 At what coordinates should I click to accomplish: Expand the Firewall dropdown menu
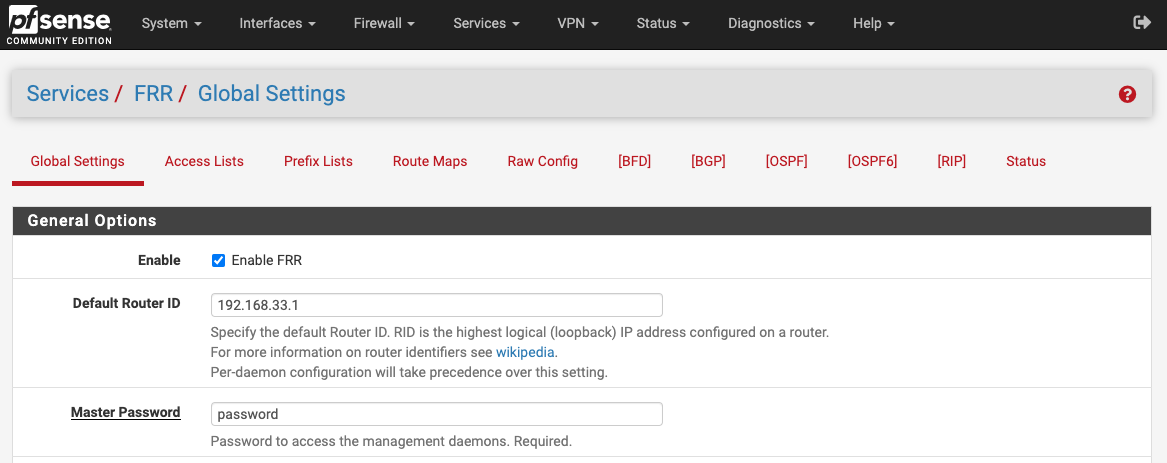384,23
